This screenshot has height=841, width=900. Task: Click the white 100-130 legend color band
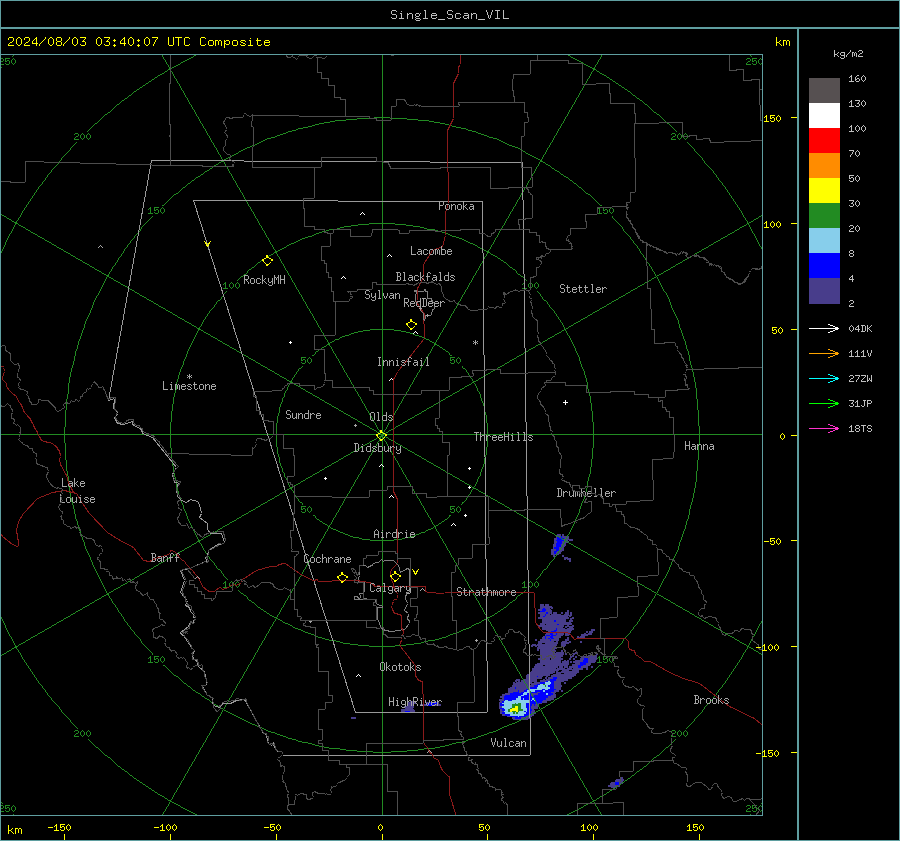[824, 116]
